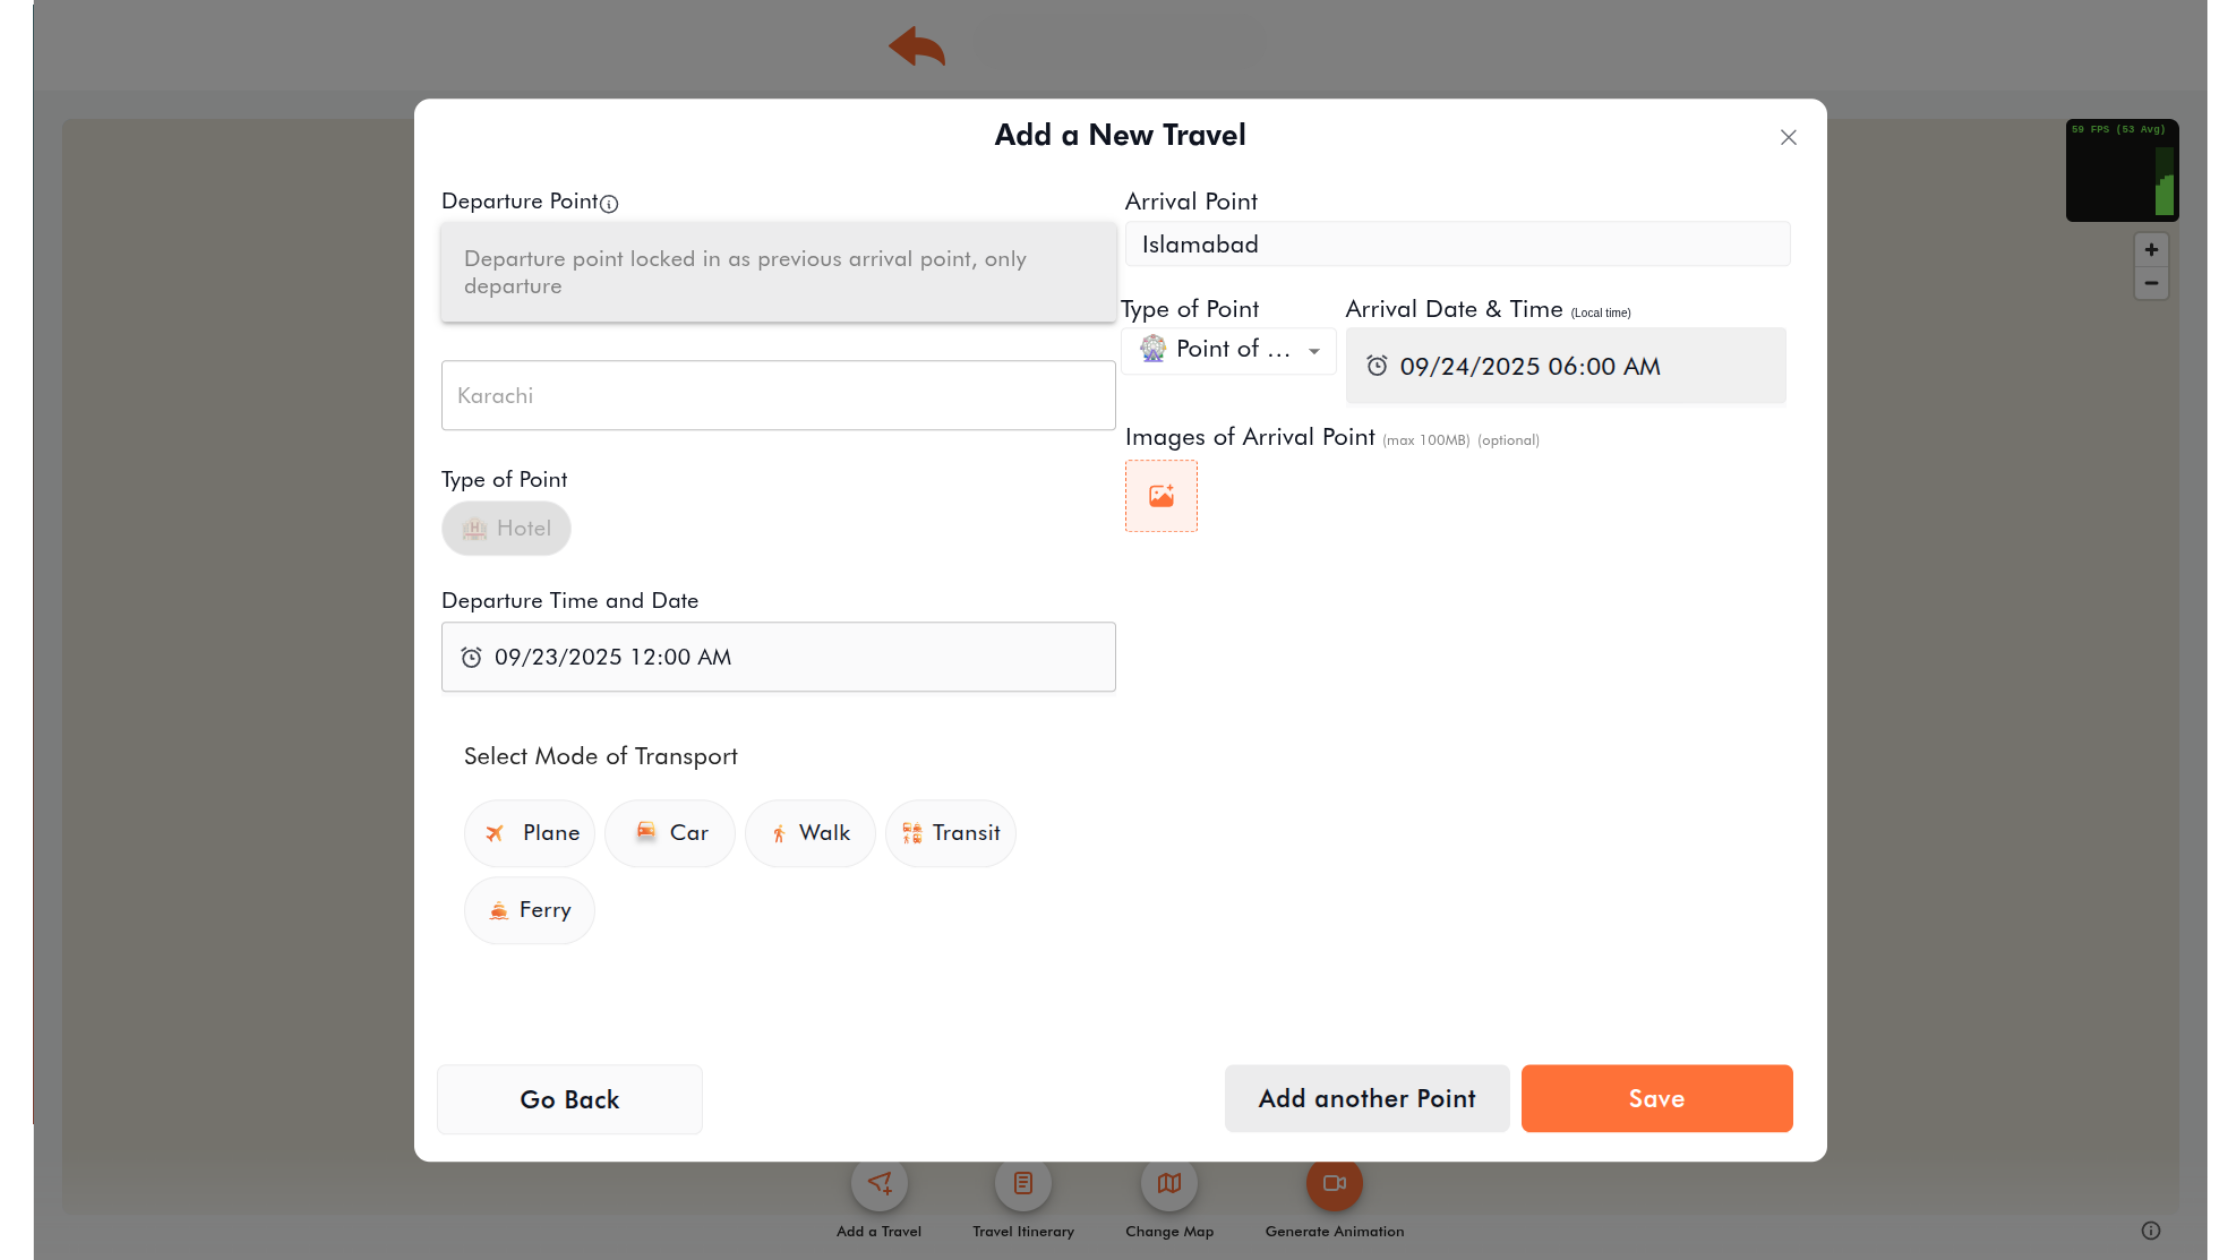Image resolution: width=2240 pixels, height=1260 pixels.
Task: Click into the Arrival Point Islamabad field
Action: pyautogui.click(x=1457, y=244)
